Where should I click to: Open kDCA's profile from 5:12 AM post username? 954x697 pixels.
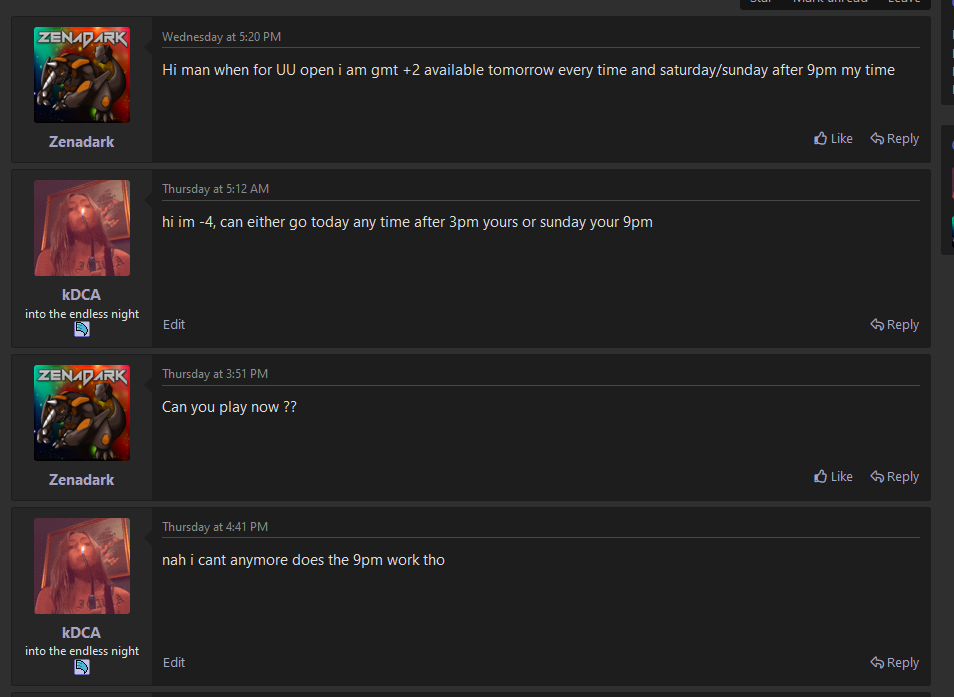coord(82,295)
